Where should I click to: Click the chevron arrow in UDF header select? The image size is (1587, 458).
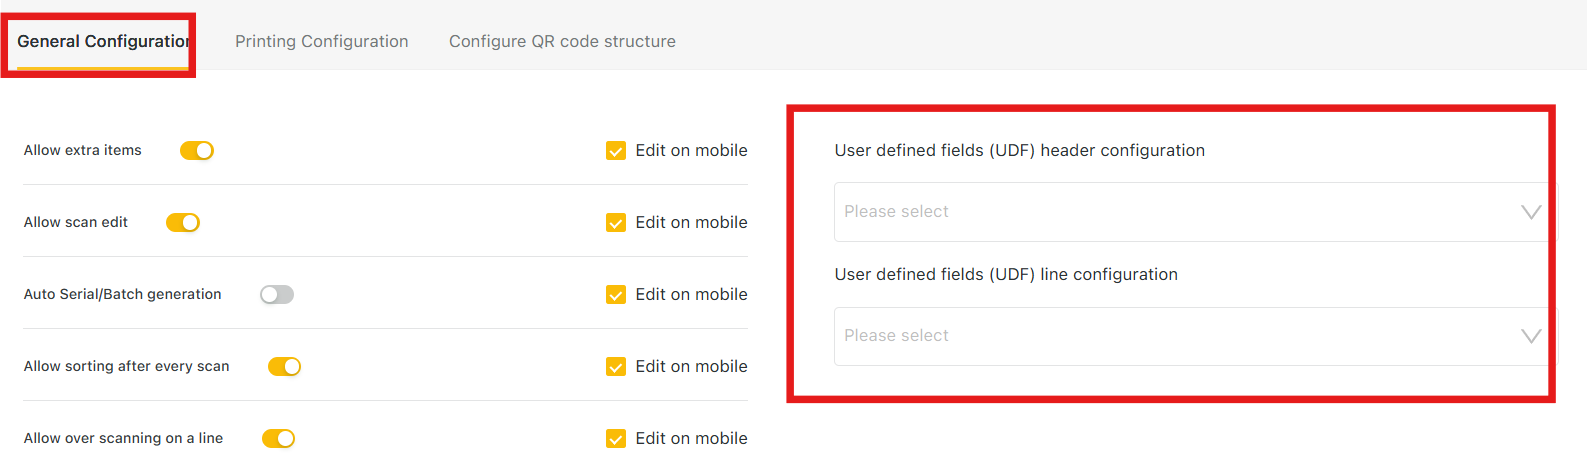point(1530,212)
